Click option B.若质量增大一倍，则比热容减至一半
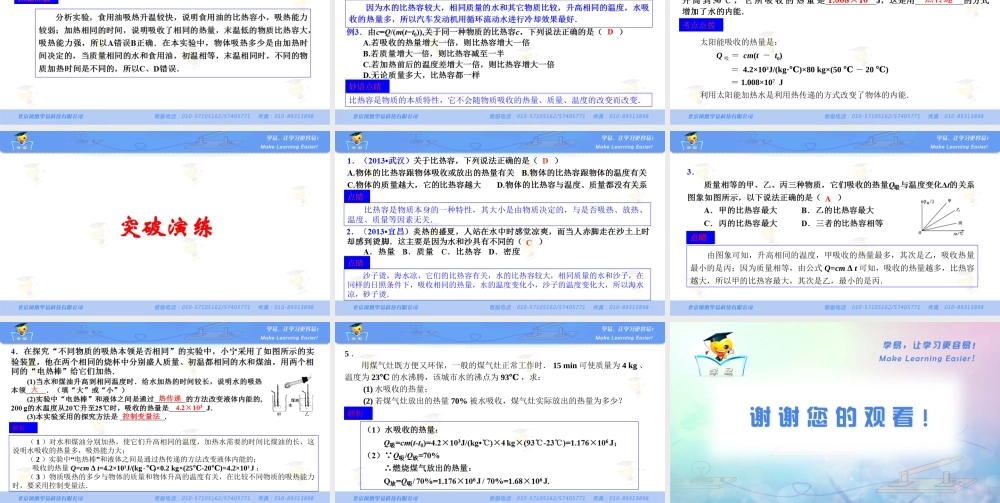1000x503 pixels. pyautogui.click(x=433, y=54)
